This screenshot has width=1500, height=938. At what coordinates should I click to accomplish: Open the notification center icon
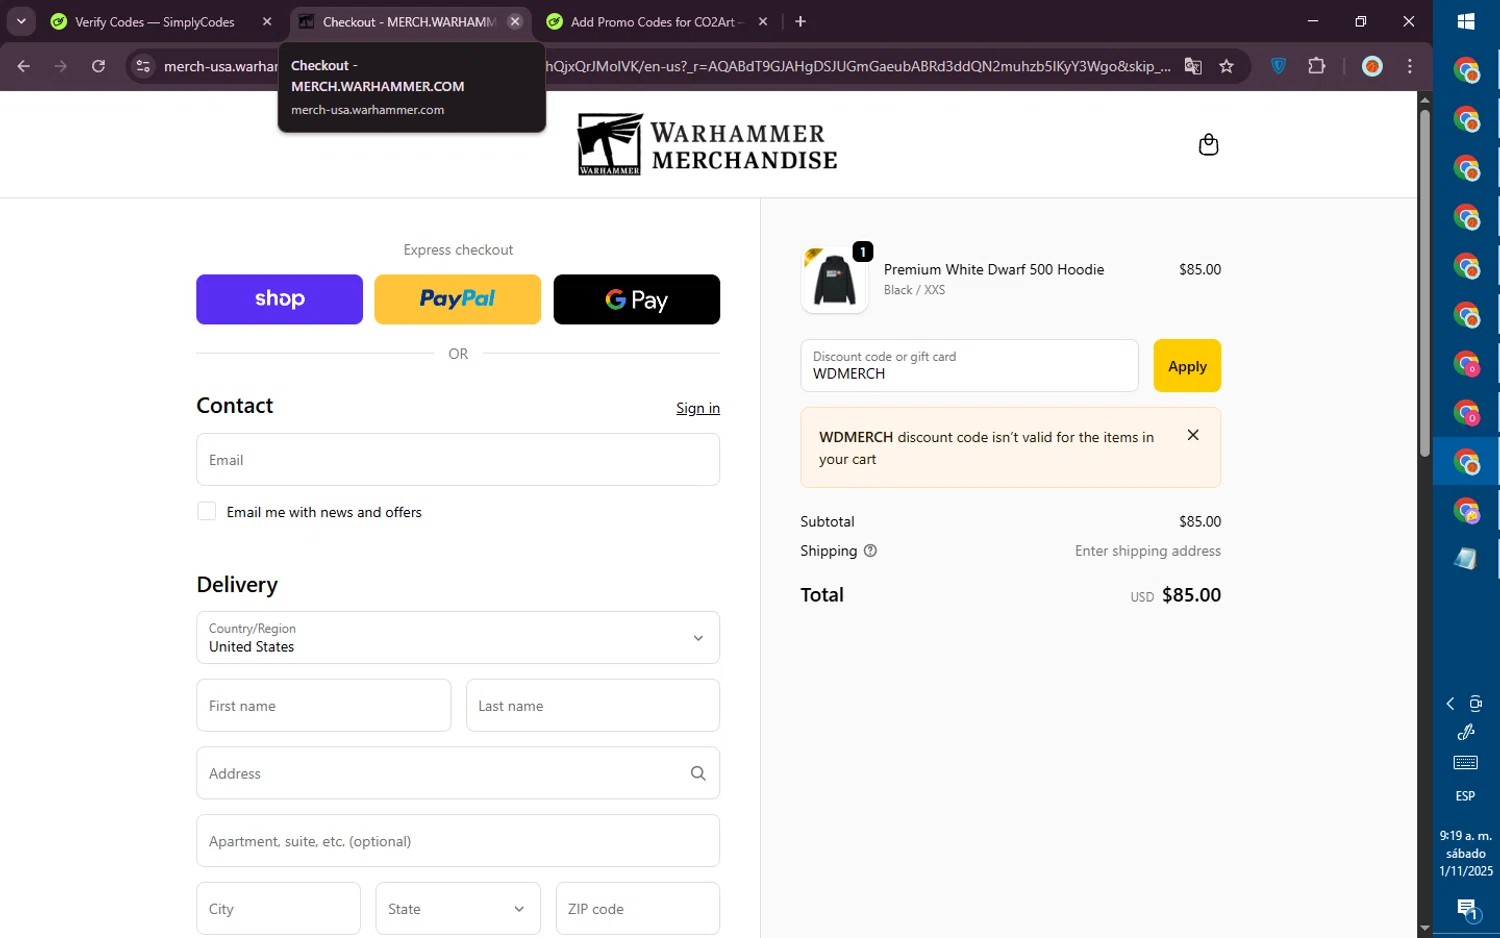click(1466, 909)
